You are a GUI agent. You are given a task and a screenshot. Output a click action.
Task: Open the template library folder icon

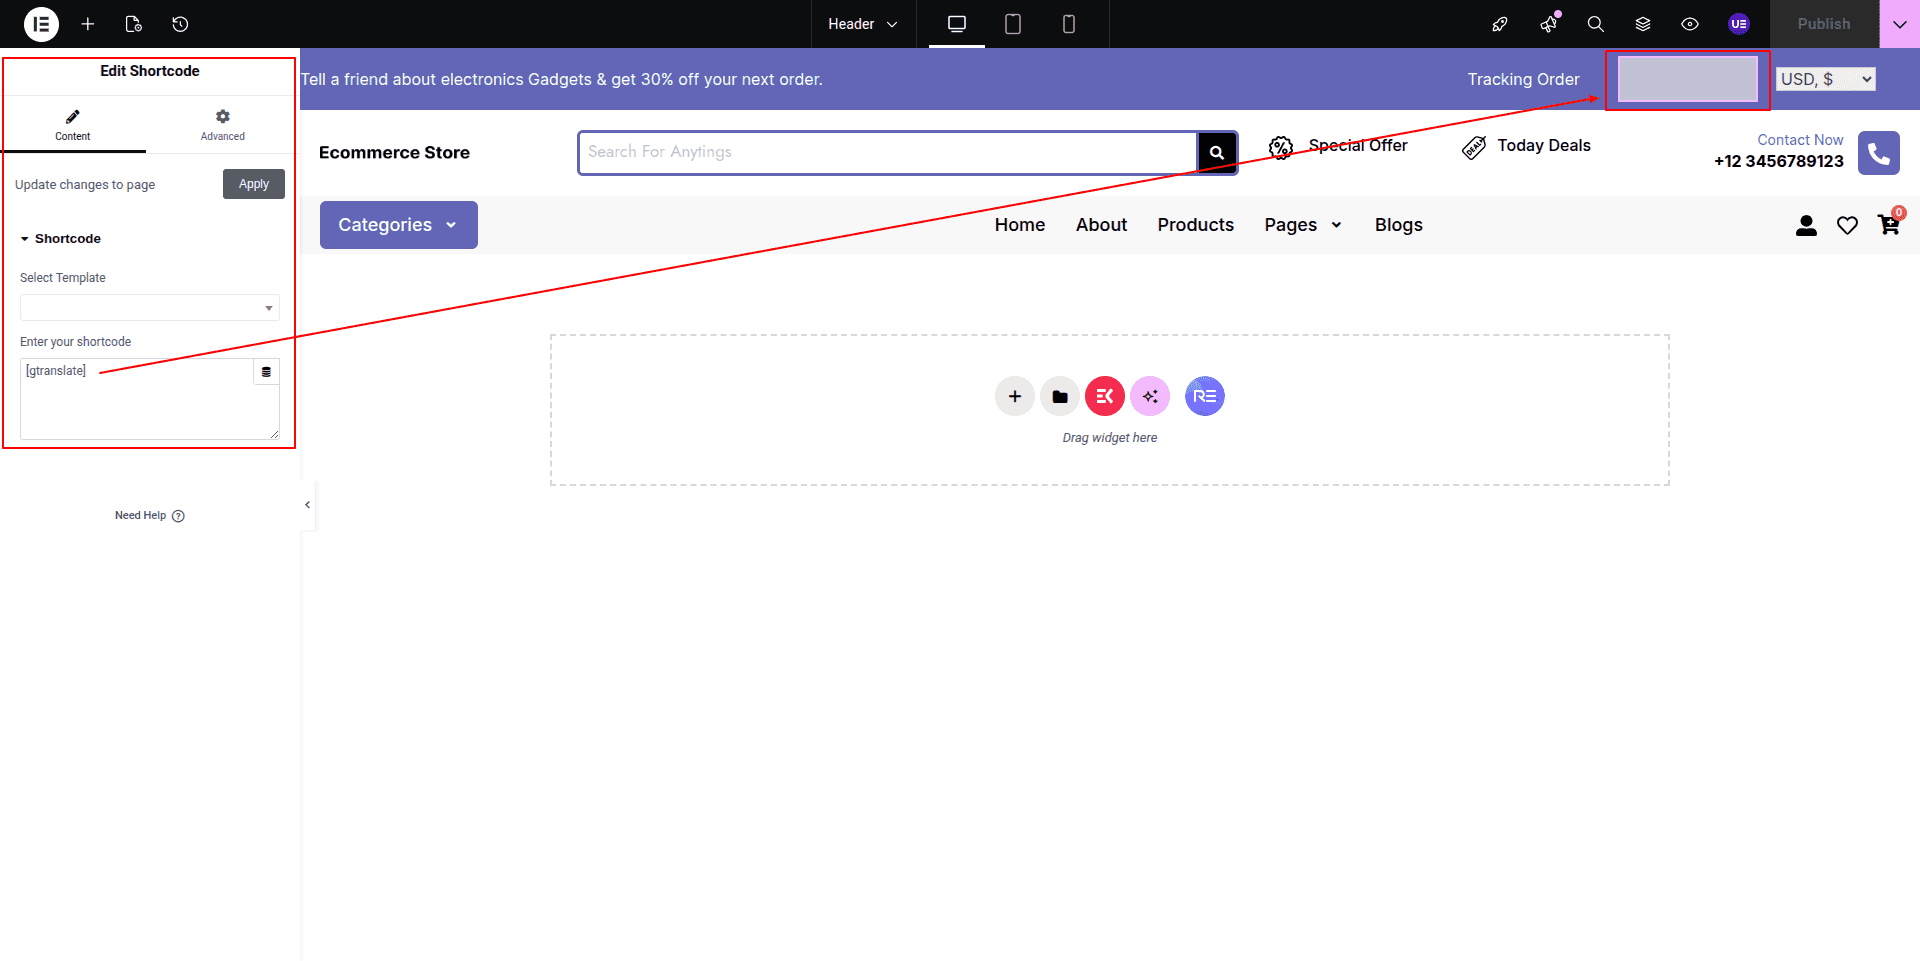[x=1059, y=396]
